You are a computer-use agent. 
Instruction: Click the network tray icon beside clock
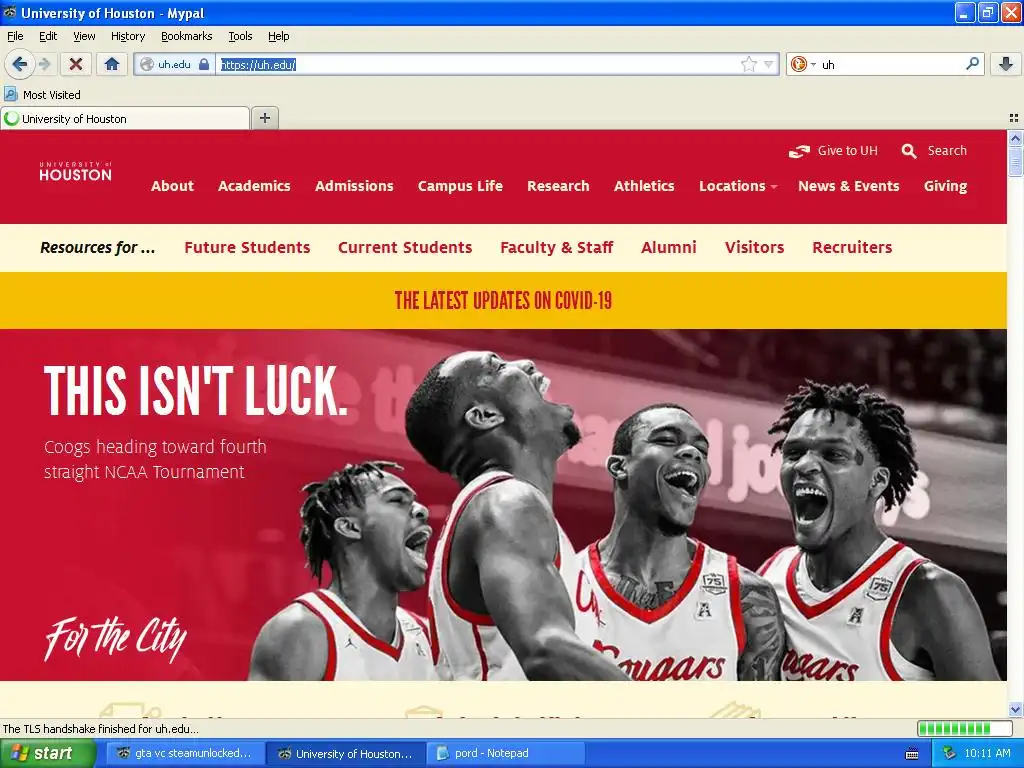click(x=949, y=754)
